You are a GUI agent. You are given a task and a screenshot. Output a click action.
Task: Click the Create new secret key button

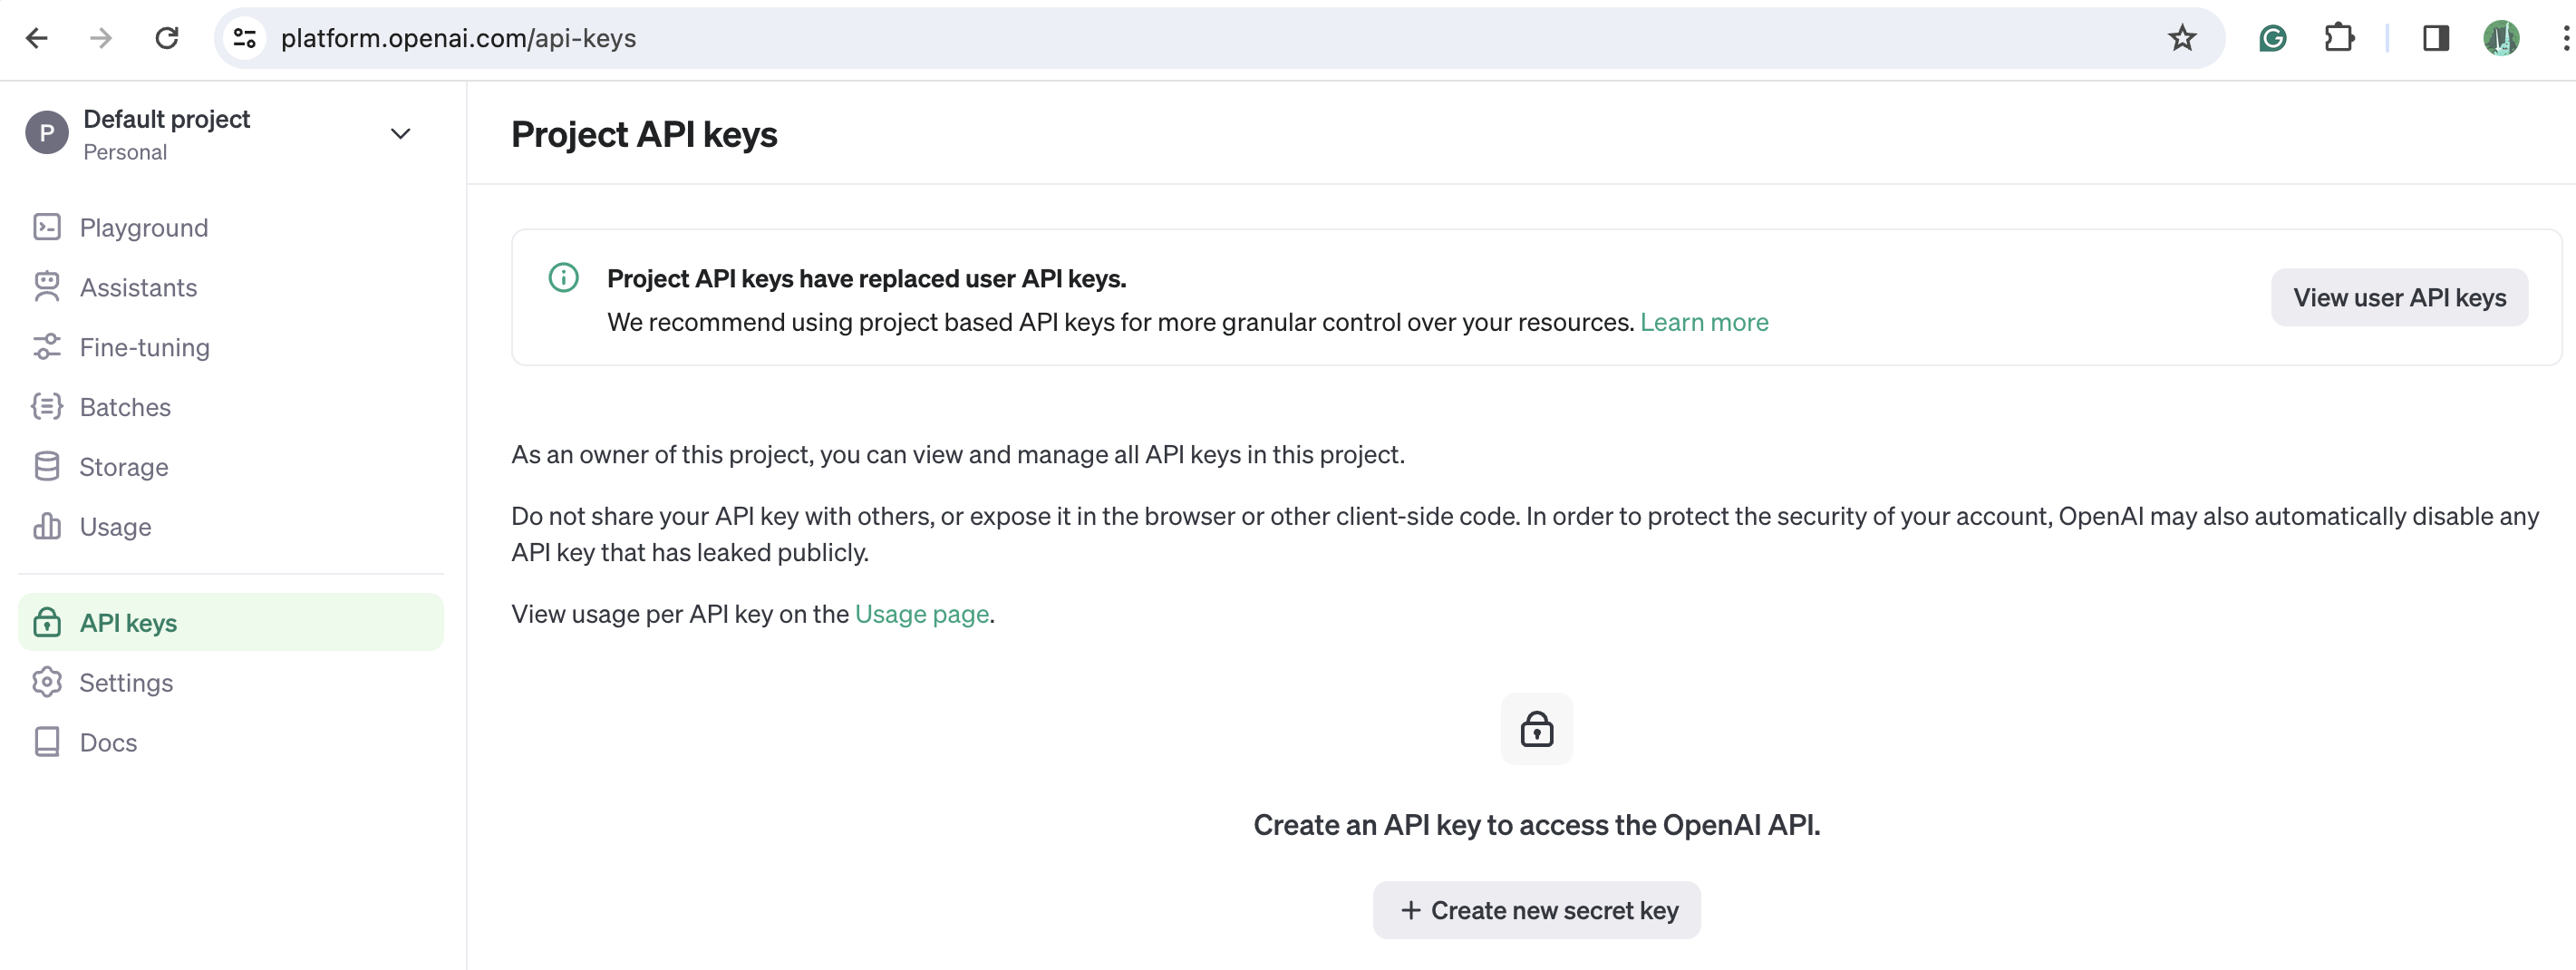pos(1536,910)
